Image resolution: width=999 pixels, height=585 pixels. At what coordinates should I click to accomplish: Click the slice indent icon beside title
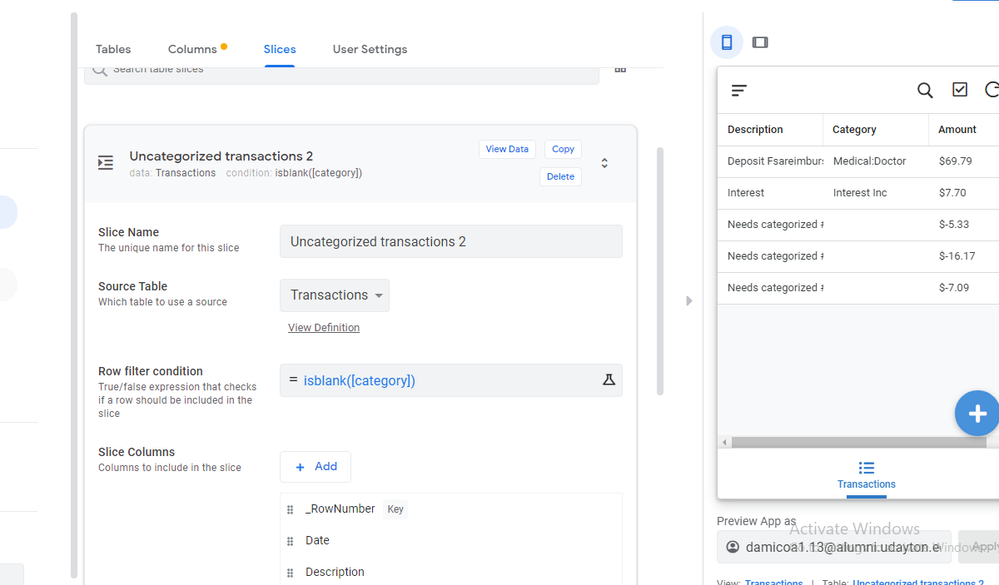pos(106,162)
